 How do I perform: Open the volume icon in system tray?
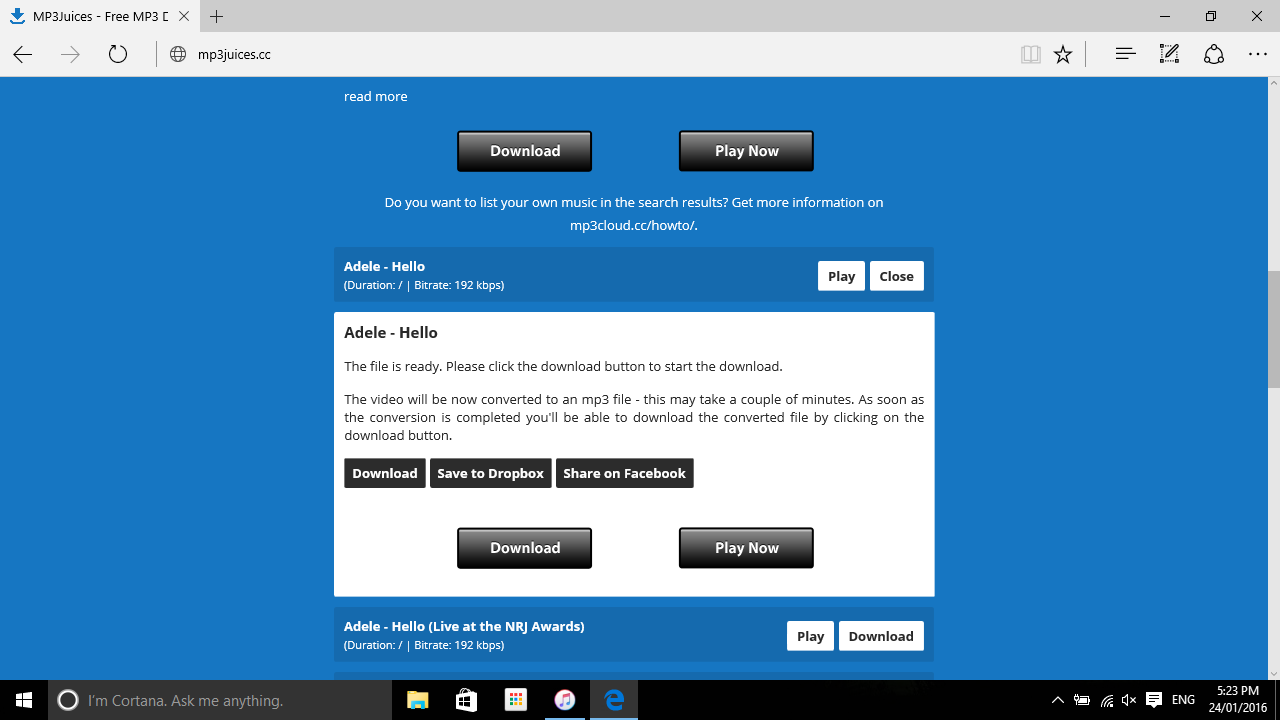pos(1129,700)
